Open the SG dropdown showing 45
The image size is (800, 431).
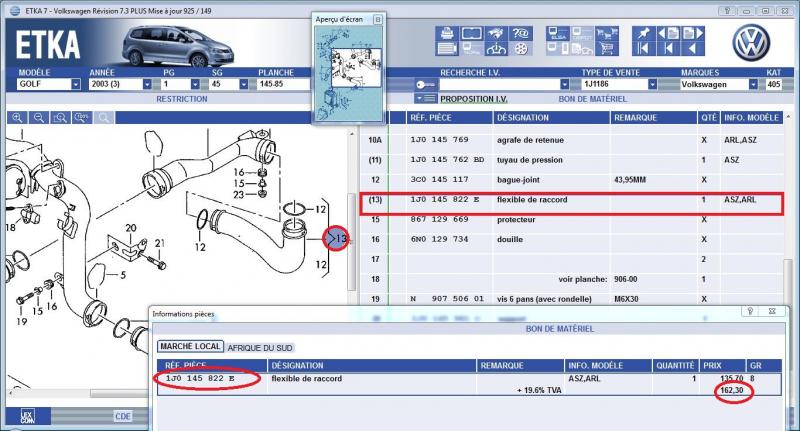pos(243,84)
